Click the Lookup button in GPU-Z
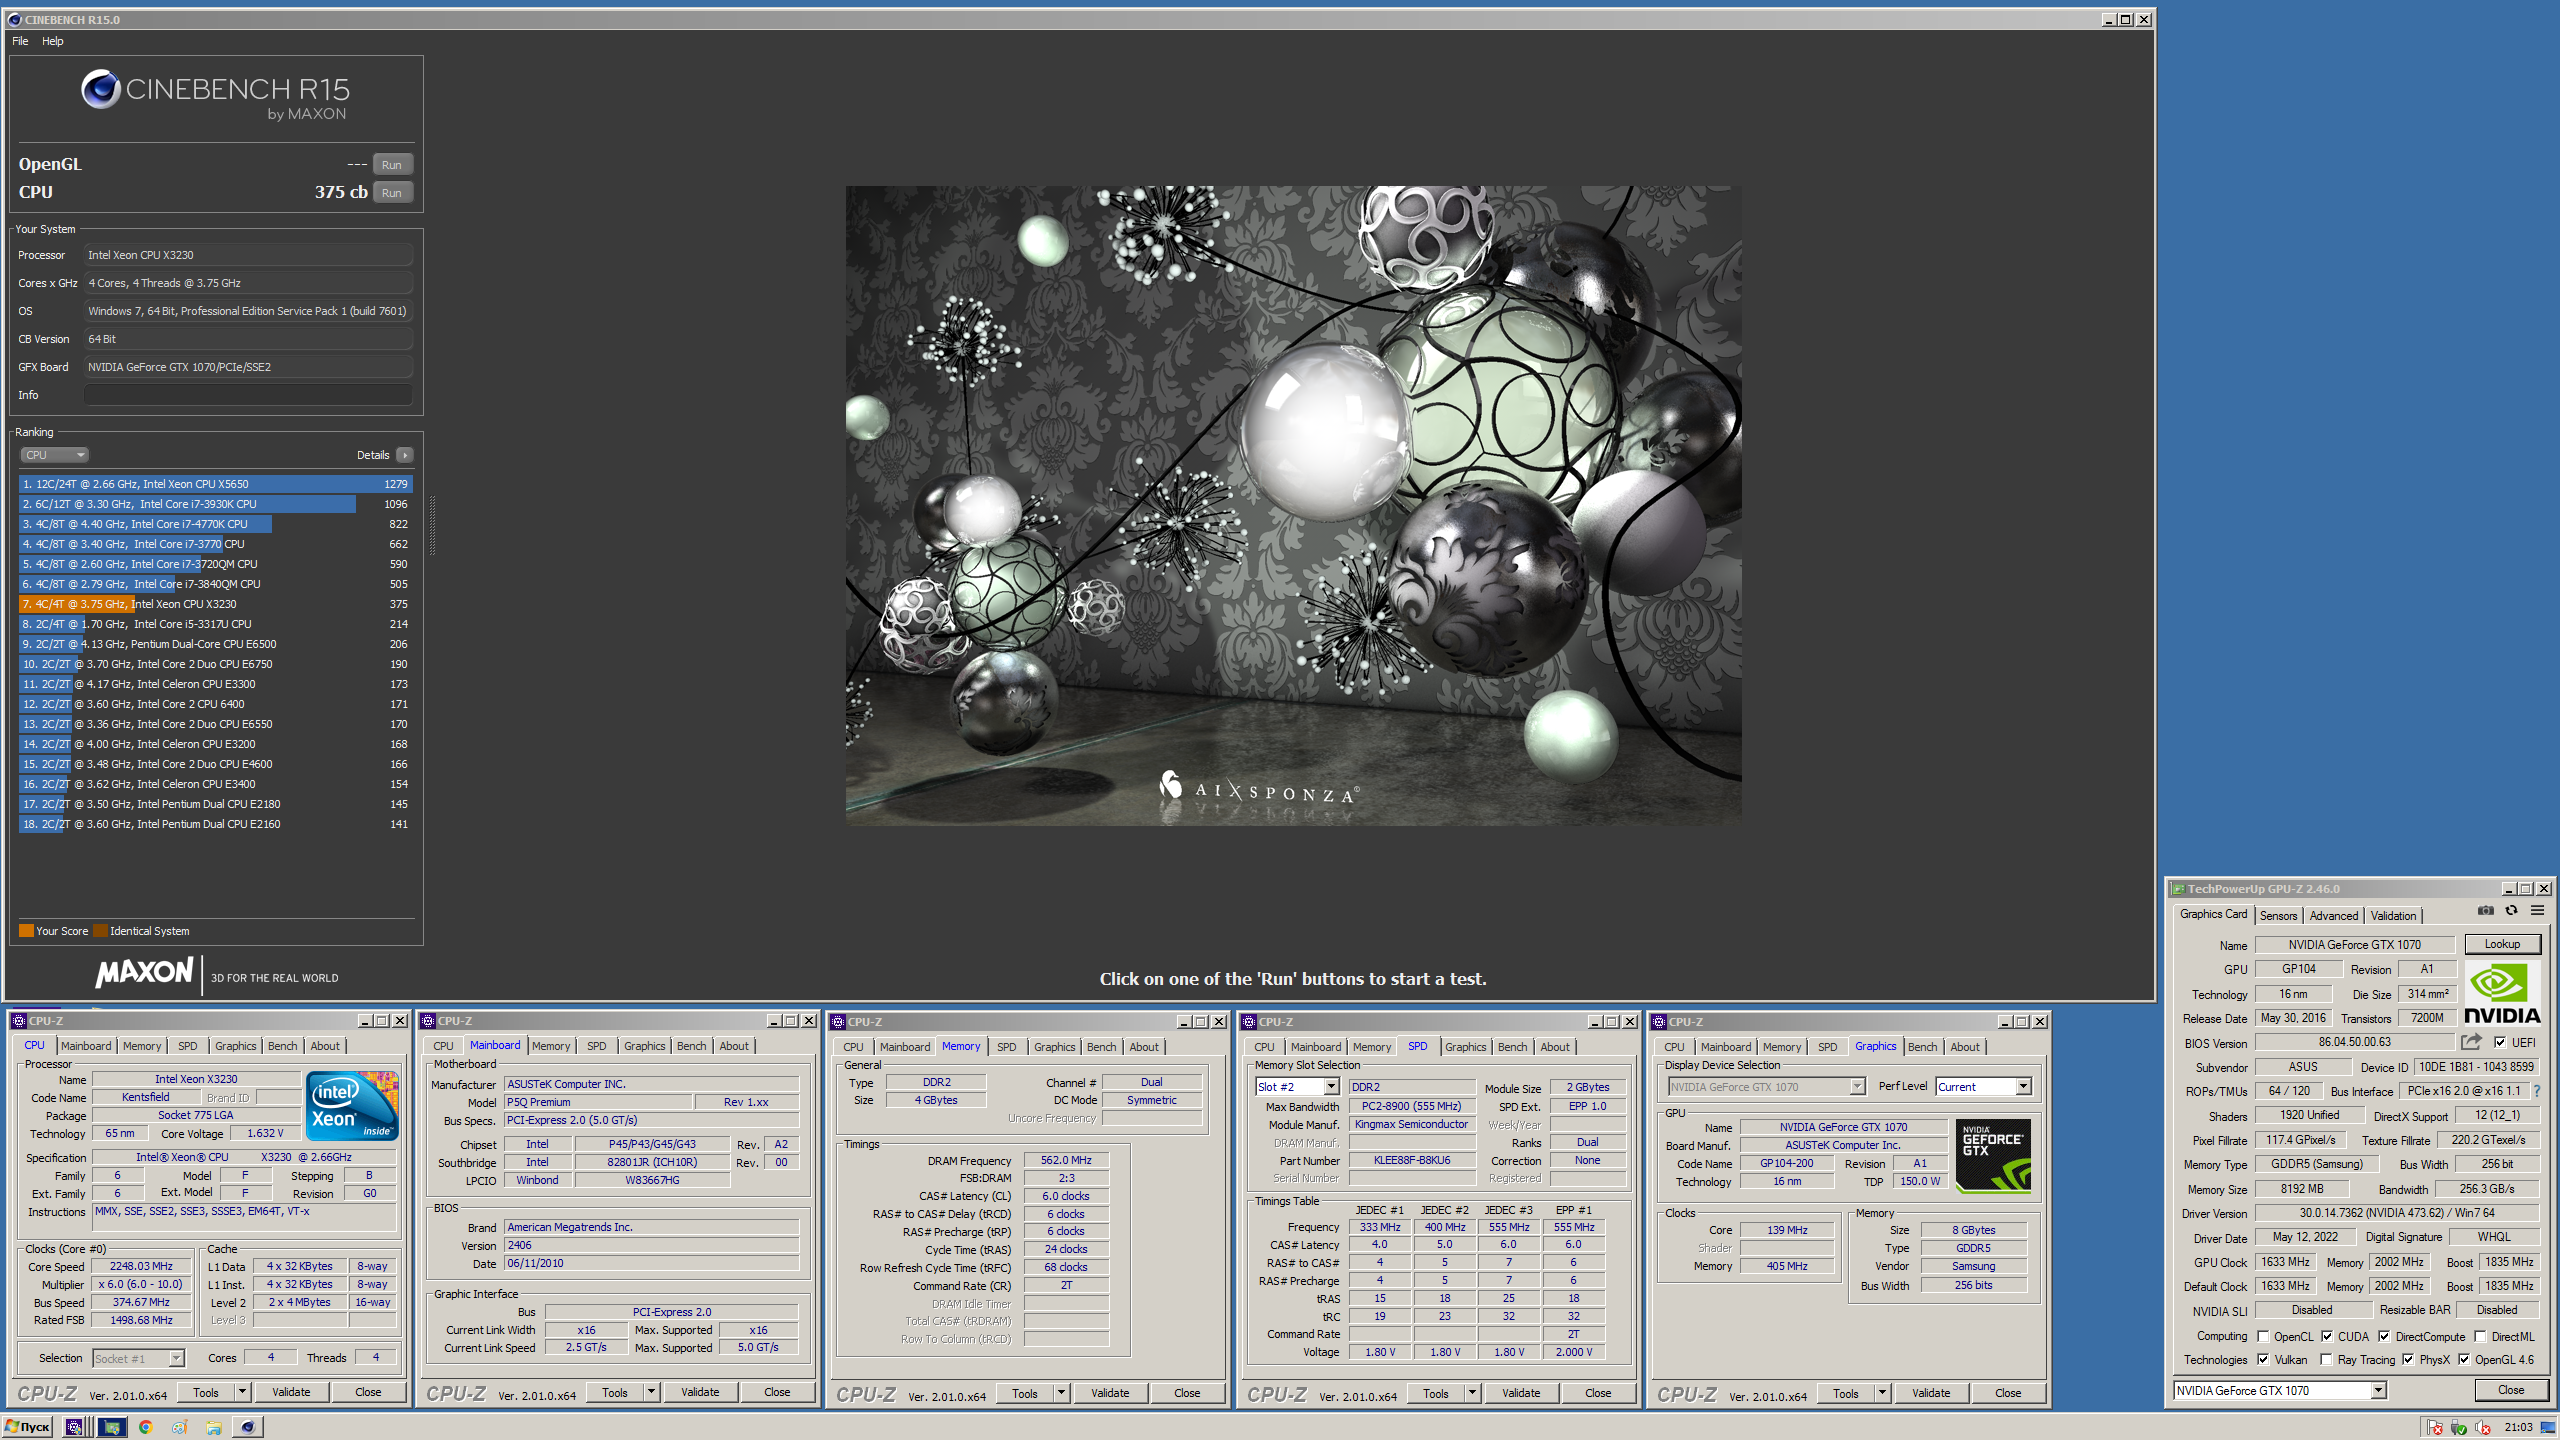This screenshot has width=2560, height=1440. coord(2502,944)
